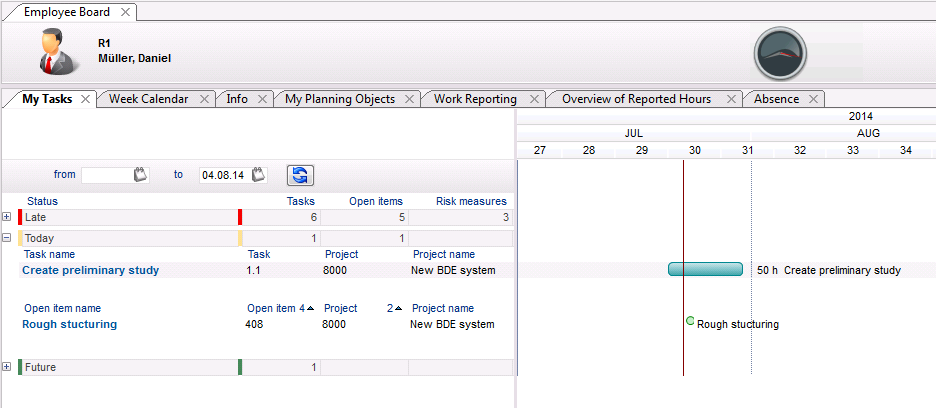Collapse the Today status group
Viewport: 936px width, 408px height.
point(7,239)
